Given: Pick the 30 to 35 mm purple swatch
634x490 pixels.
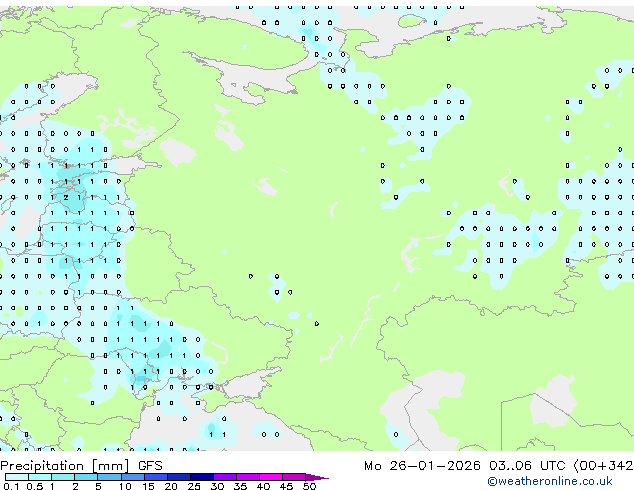Looking at the screenshot, I should click(x=225, y=477).
